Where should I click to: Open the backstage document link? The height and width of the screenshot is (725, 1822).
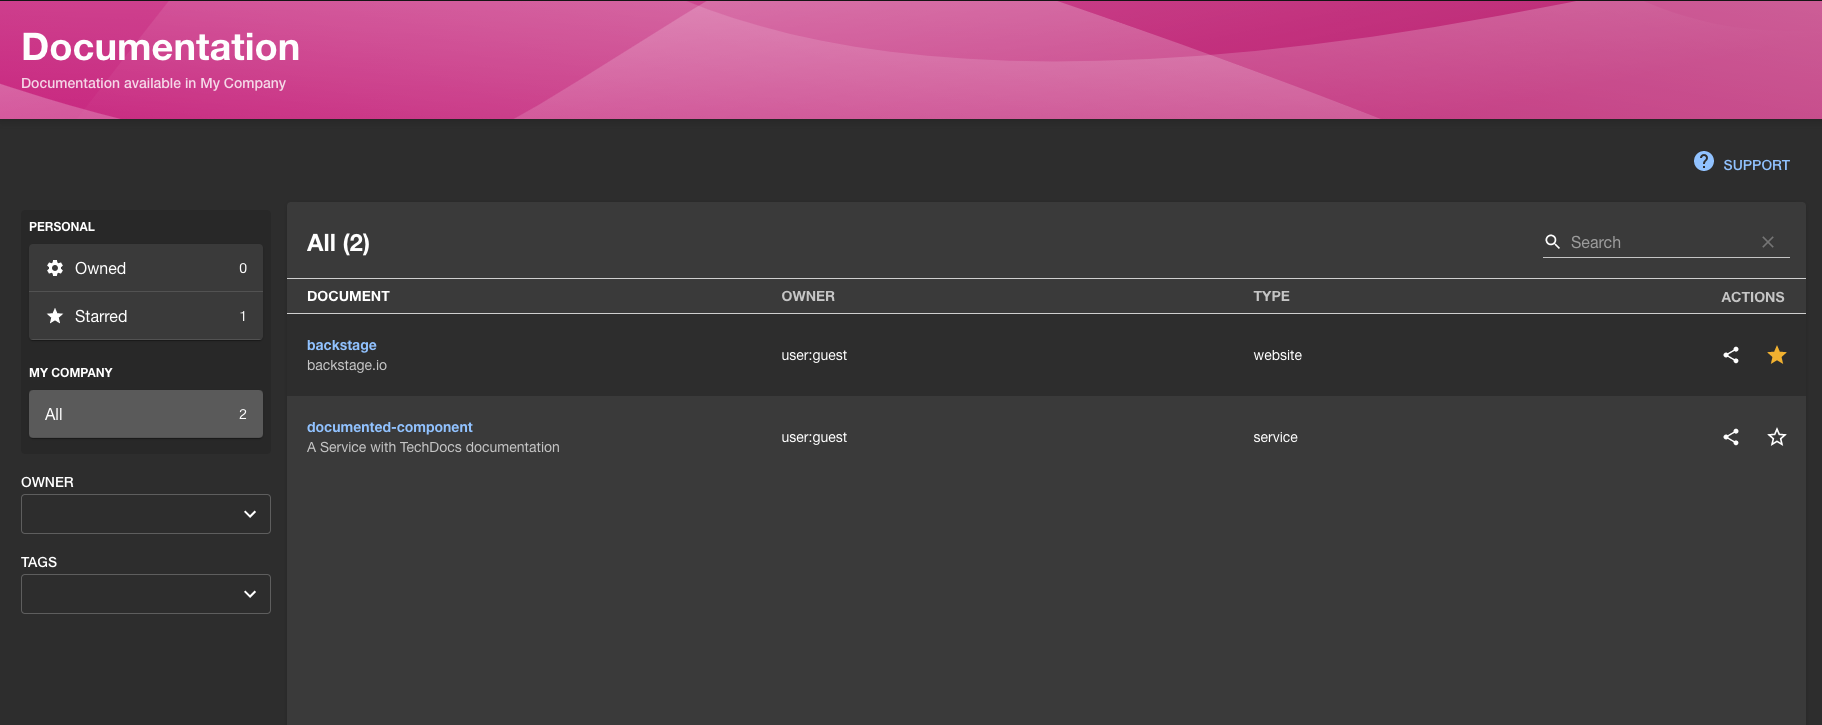pyautogui.click(x=341, y=345)
